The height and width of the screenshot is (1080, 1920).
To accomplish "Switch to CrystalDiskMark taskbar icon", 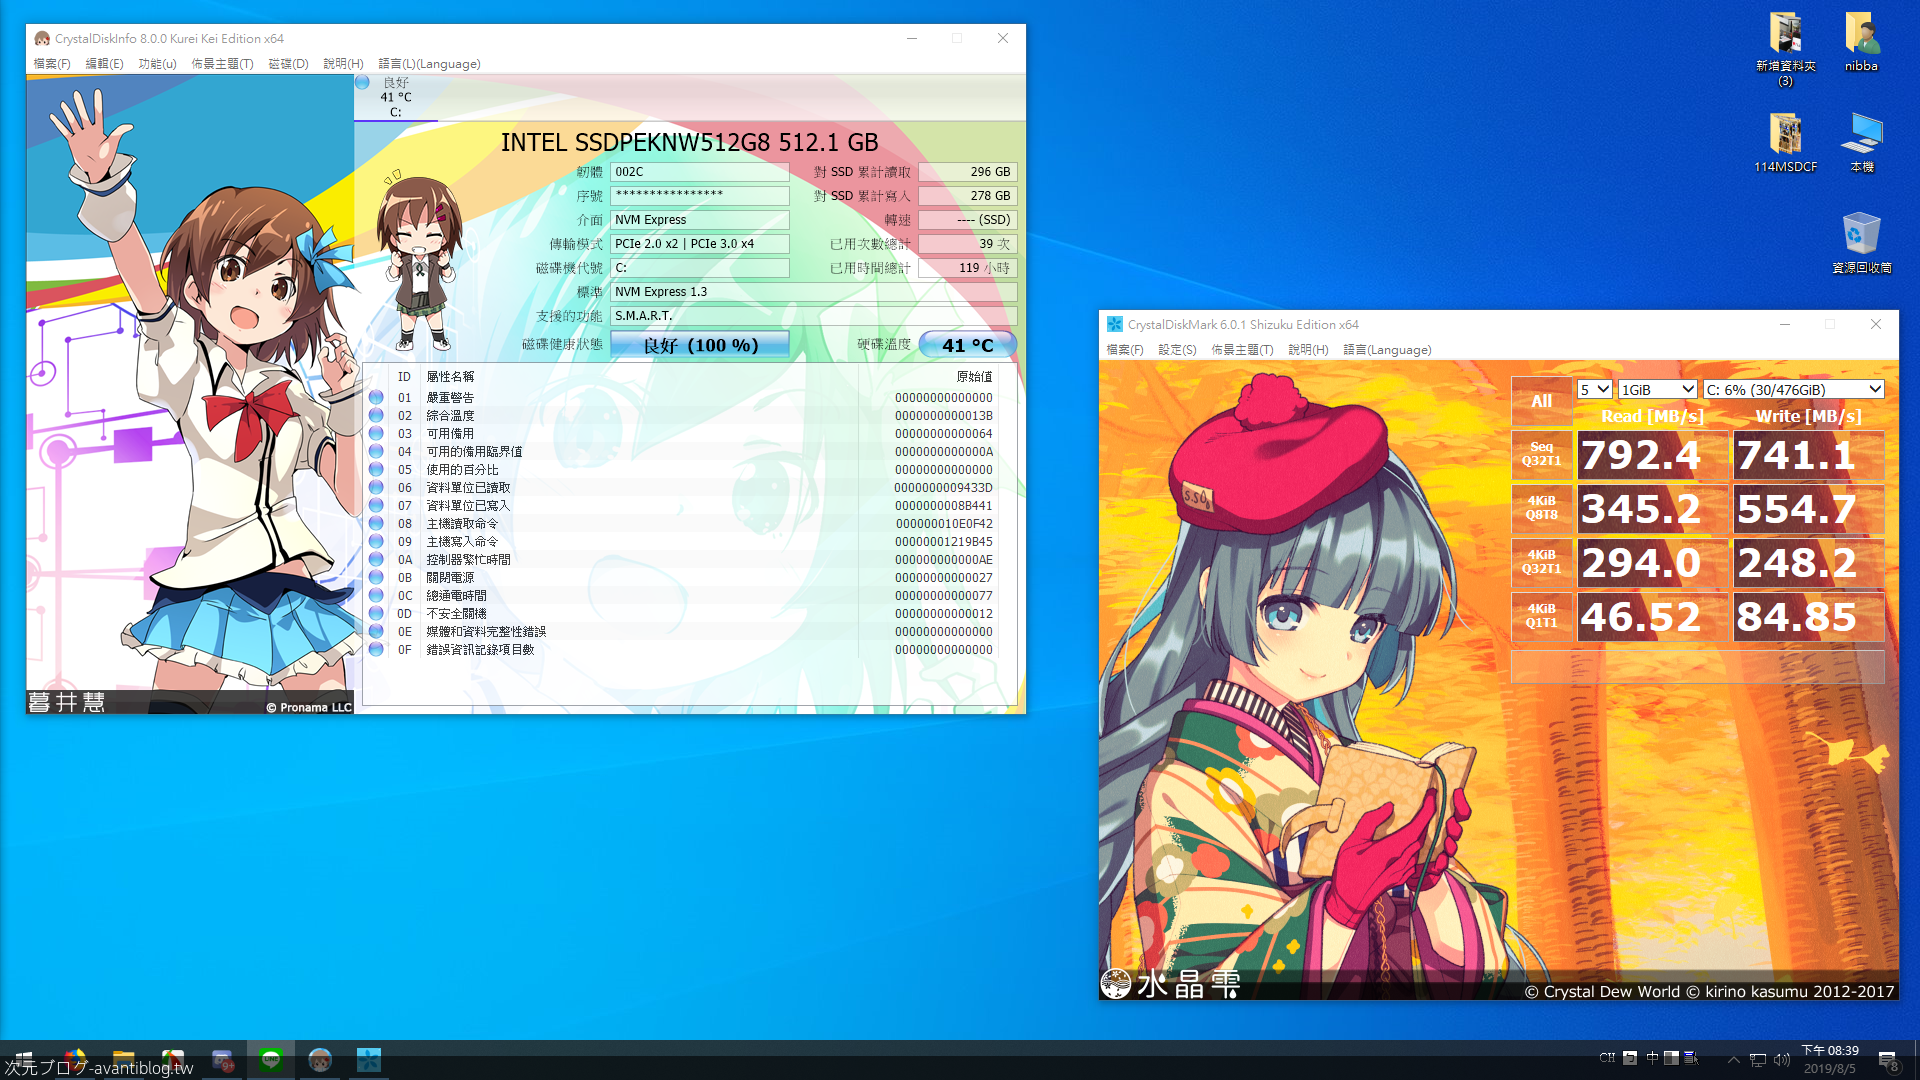I will 369,1060.
